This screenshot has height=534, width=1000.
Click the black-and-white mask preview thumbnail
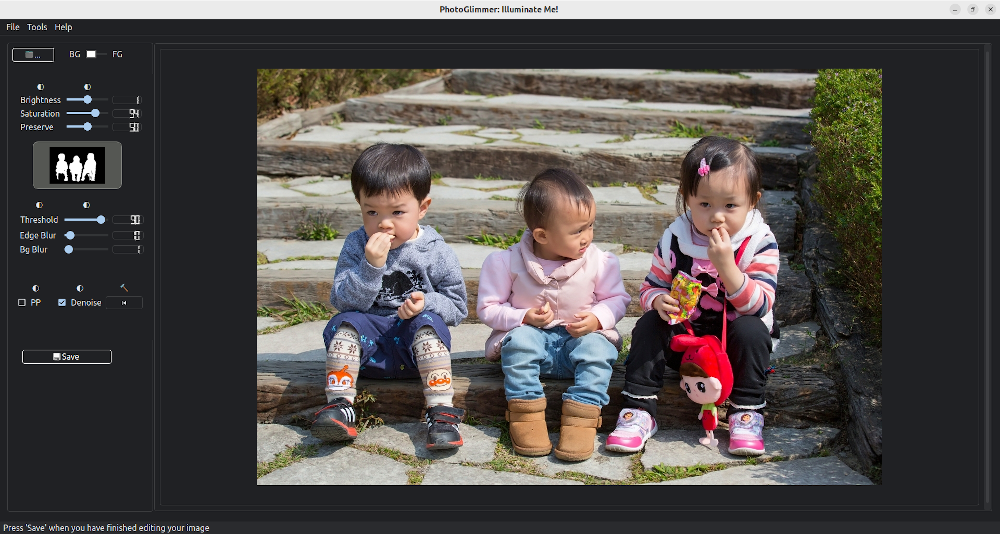click(77, 165)
